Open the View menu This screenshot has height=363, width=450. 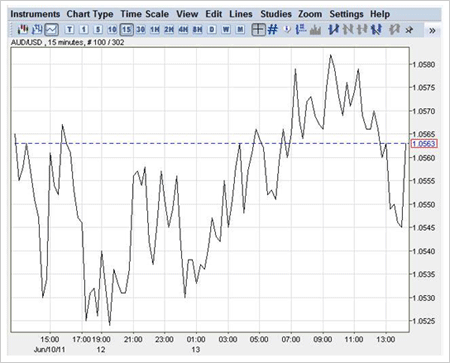click(x=187, y=14)
